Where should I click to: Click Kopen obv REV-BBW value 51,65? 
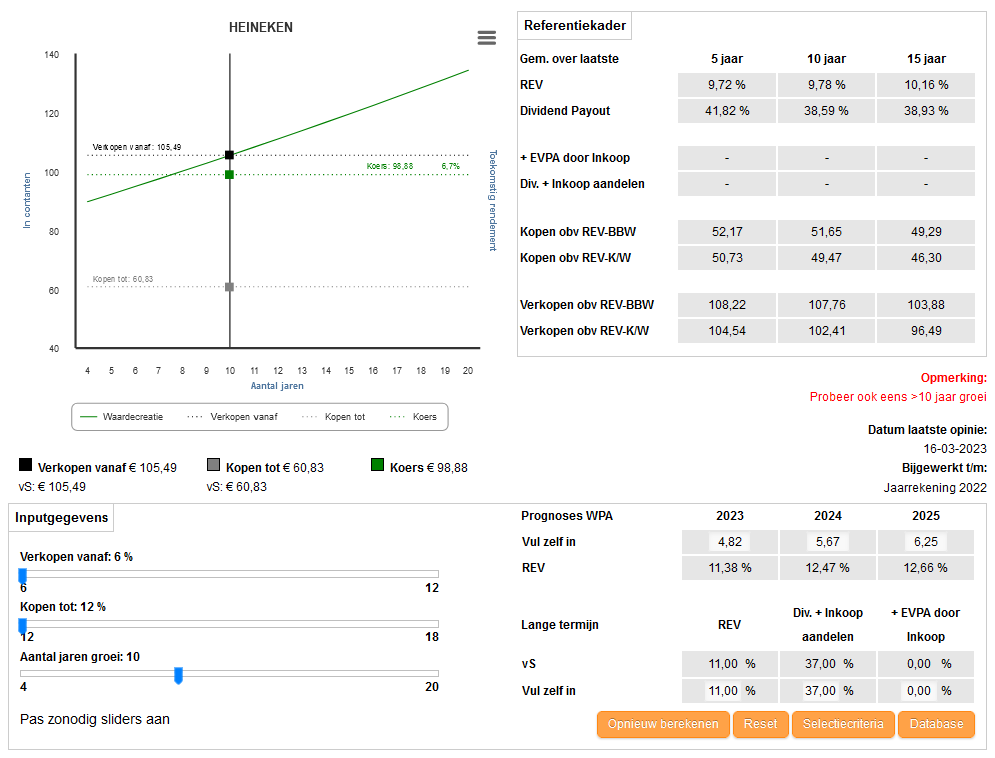pos(827,232)
